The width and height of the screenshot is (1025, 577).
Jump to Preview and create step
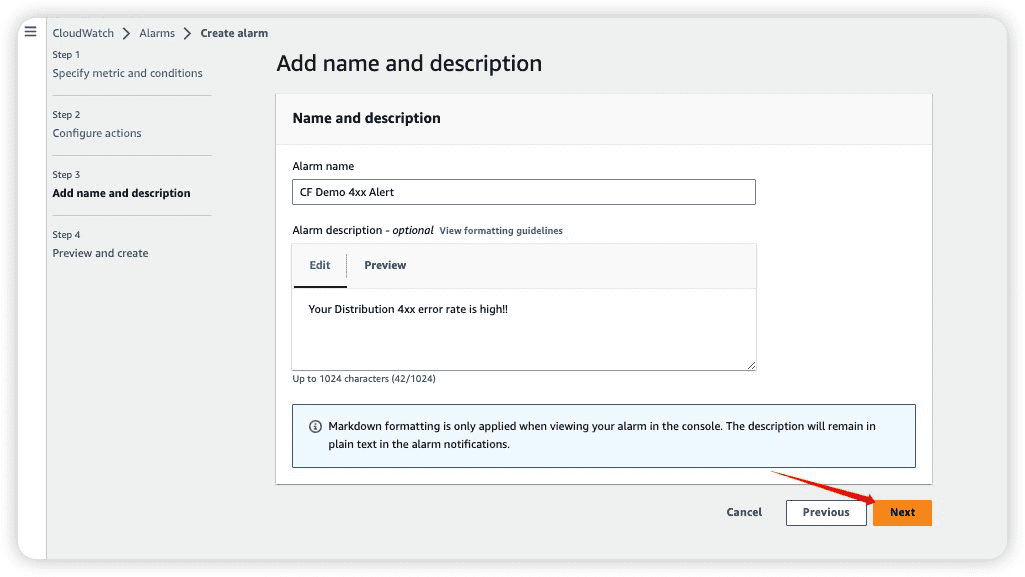coord(100,254)
